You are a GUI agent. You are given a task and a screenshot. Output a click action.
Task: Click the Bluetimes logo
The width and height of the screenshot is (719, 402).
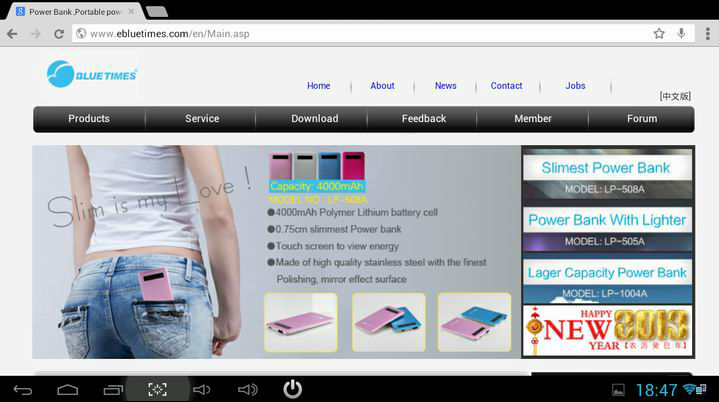tap(92, 74)
